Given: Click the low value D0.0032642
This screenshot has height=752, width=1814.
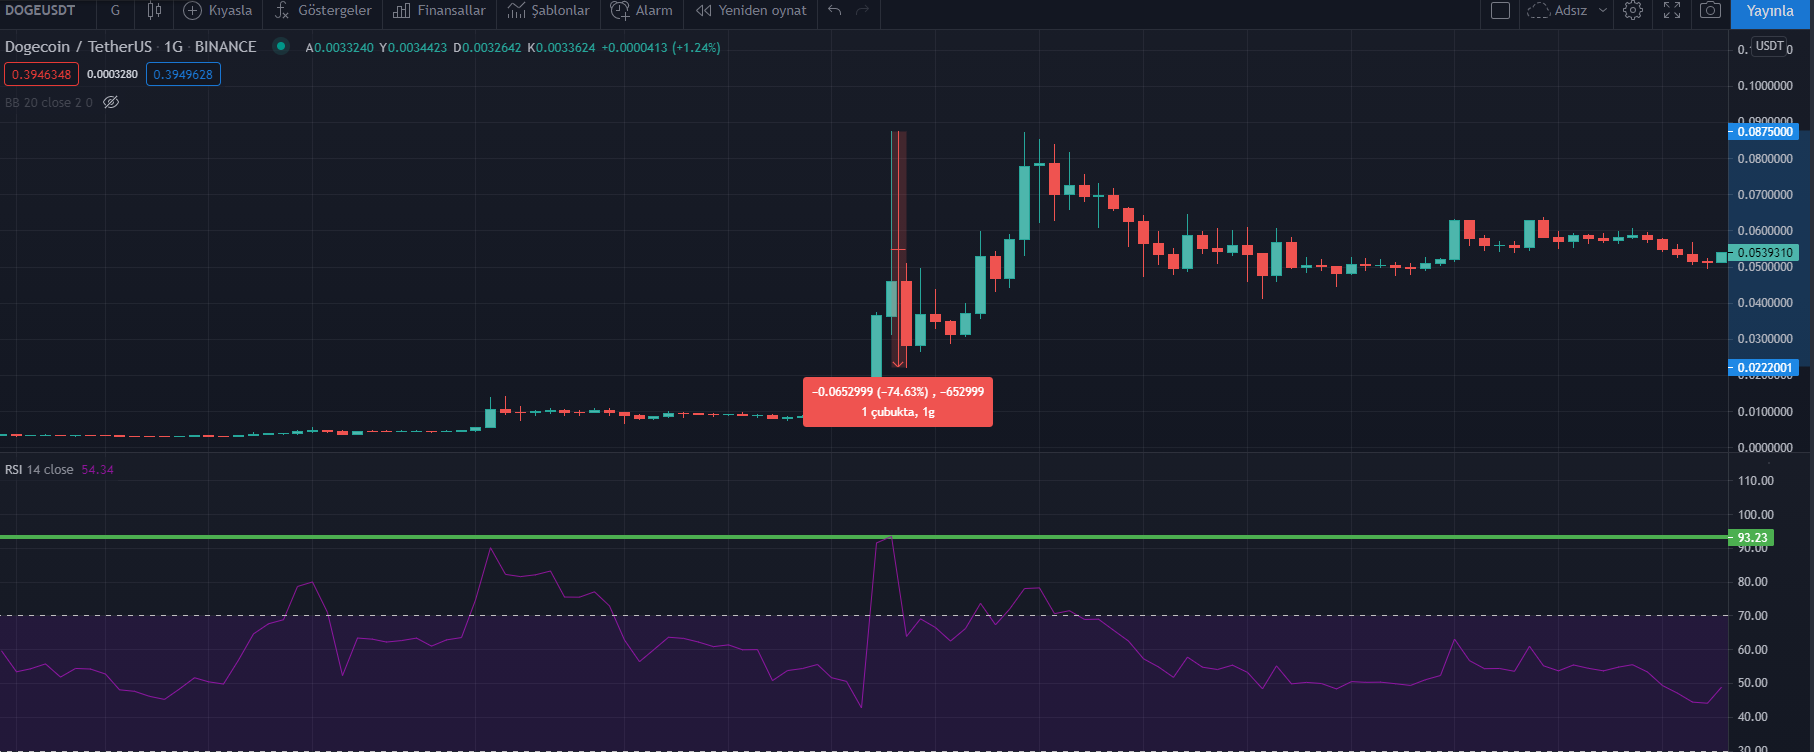Looking at the screenshot, I should [487, 48].
